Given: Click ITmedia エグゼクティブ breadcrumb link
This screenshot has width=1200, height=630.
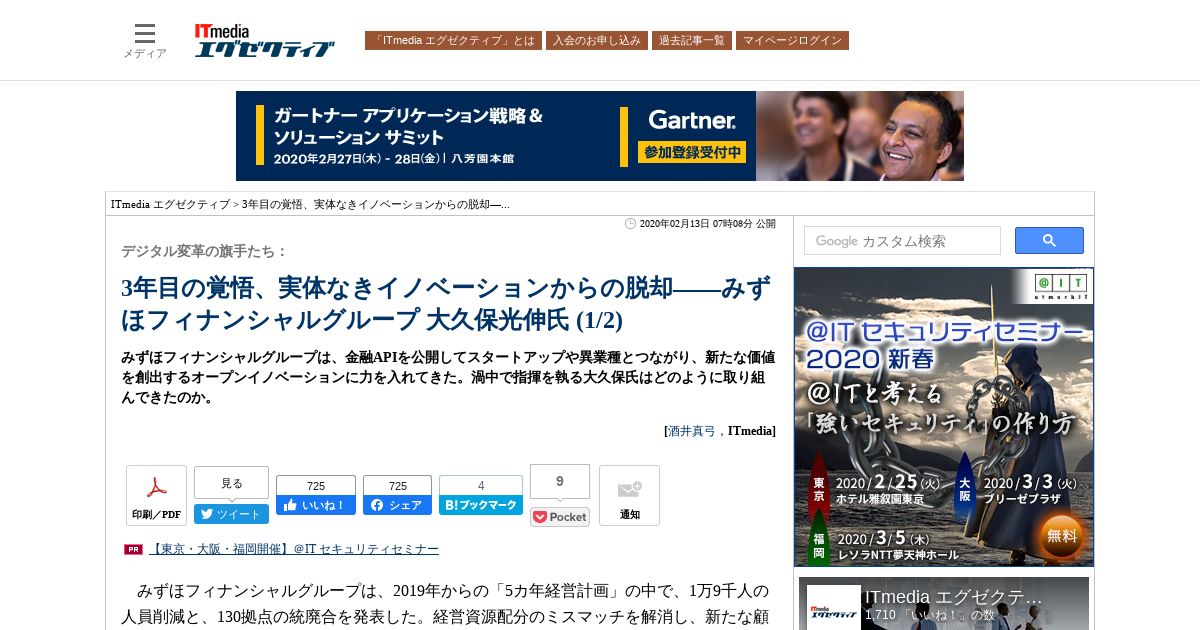Looking at the screenshot, I should 170,204.
